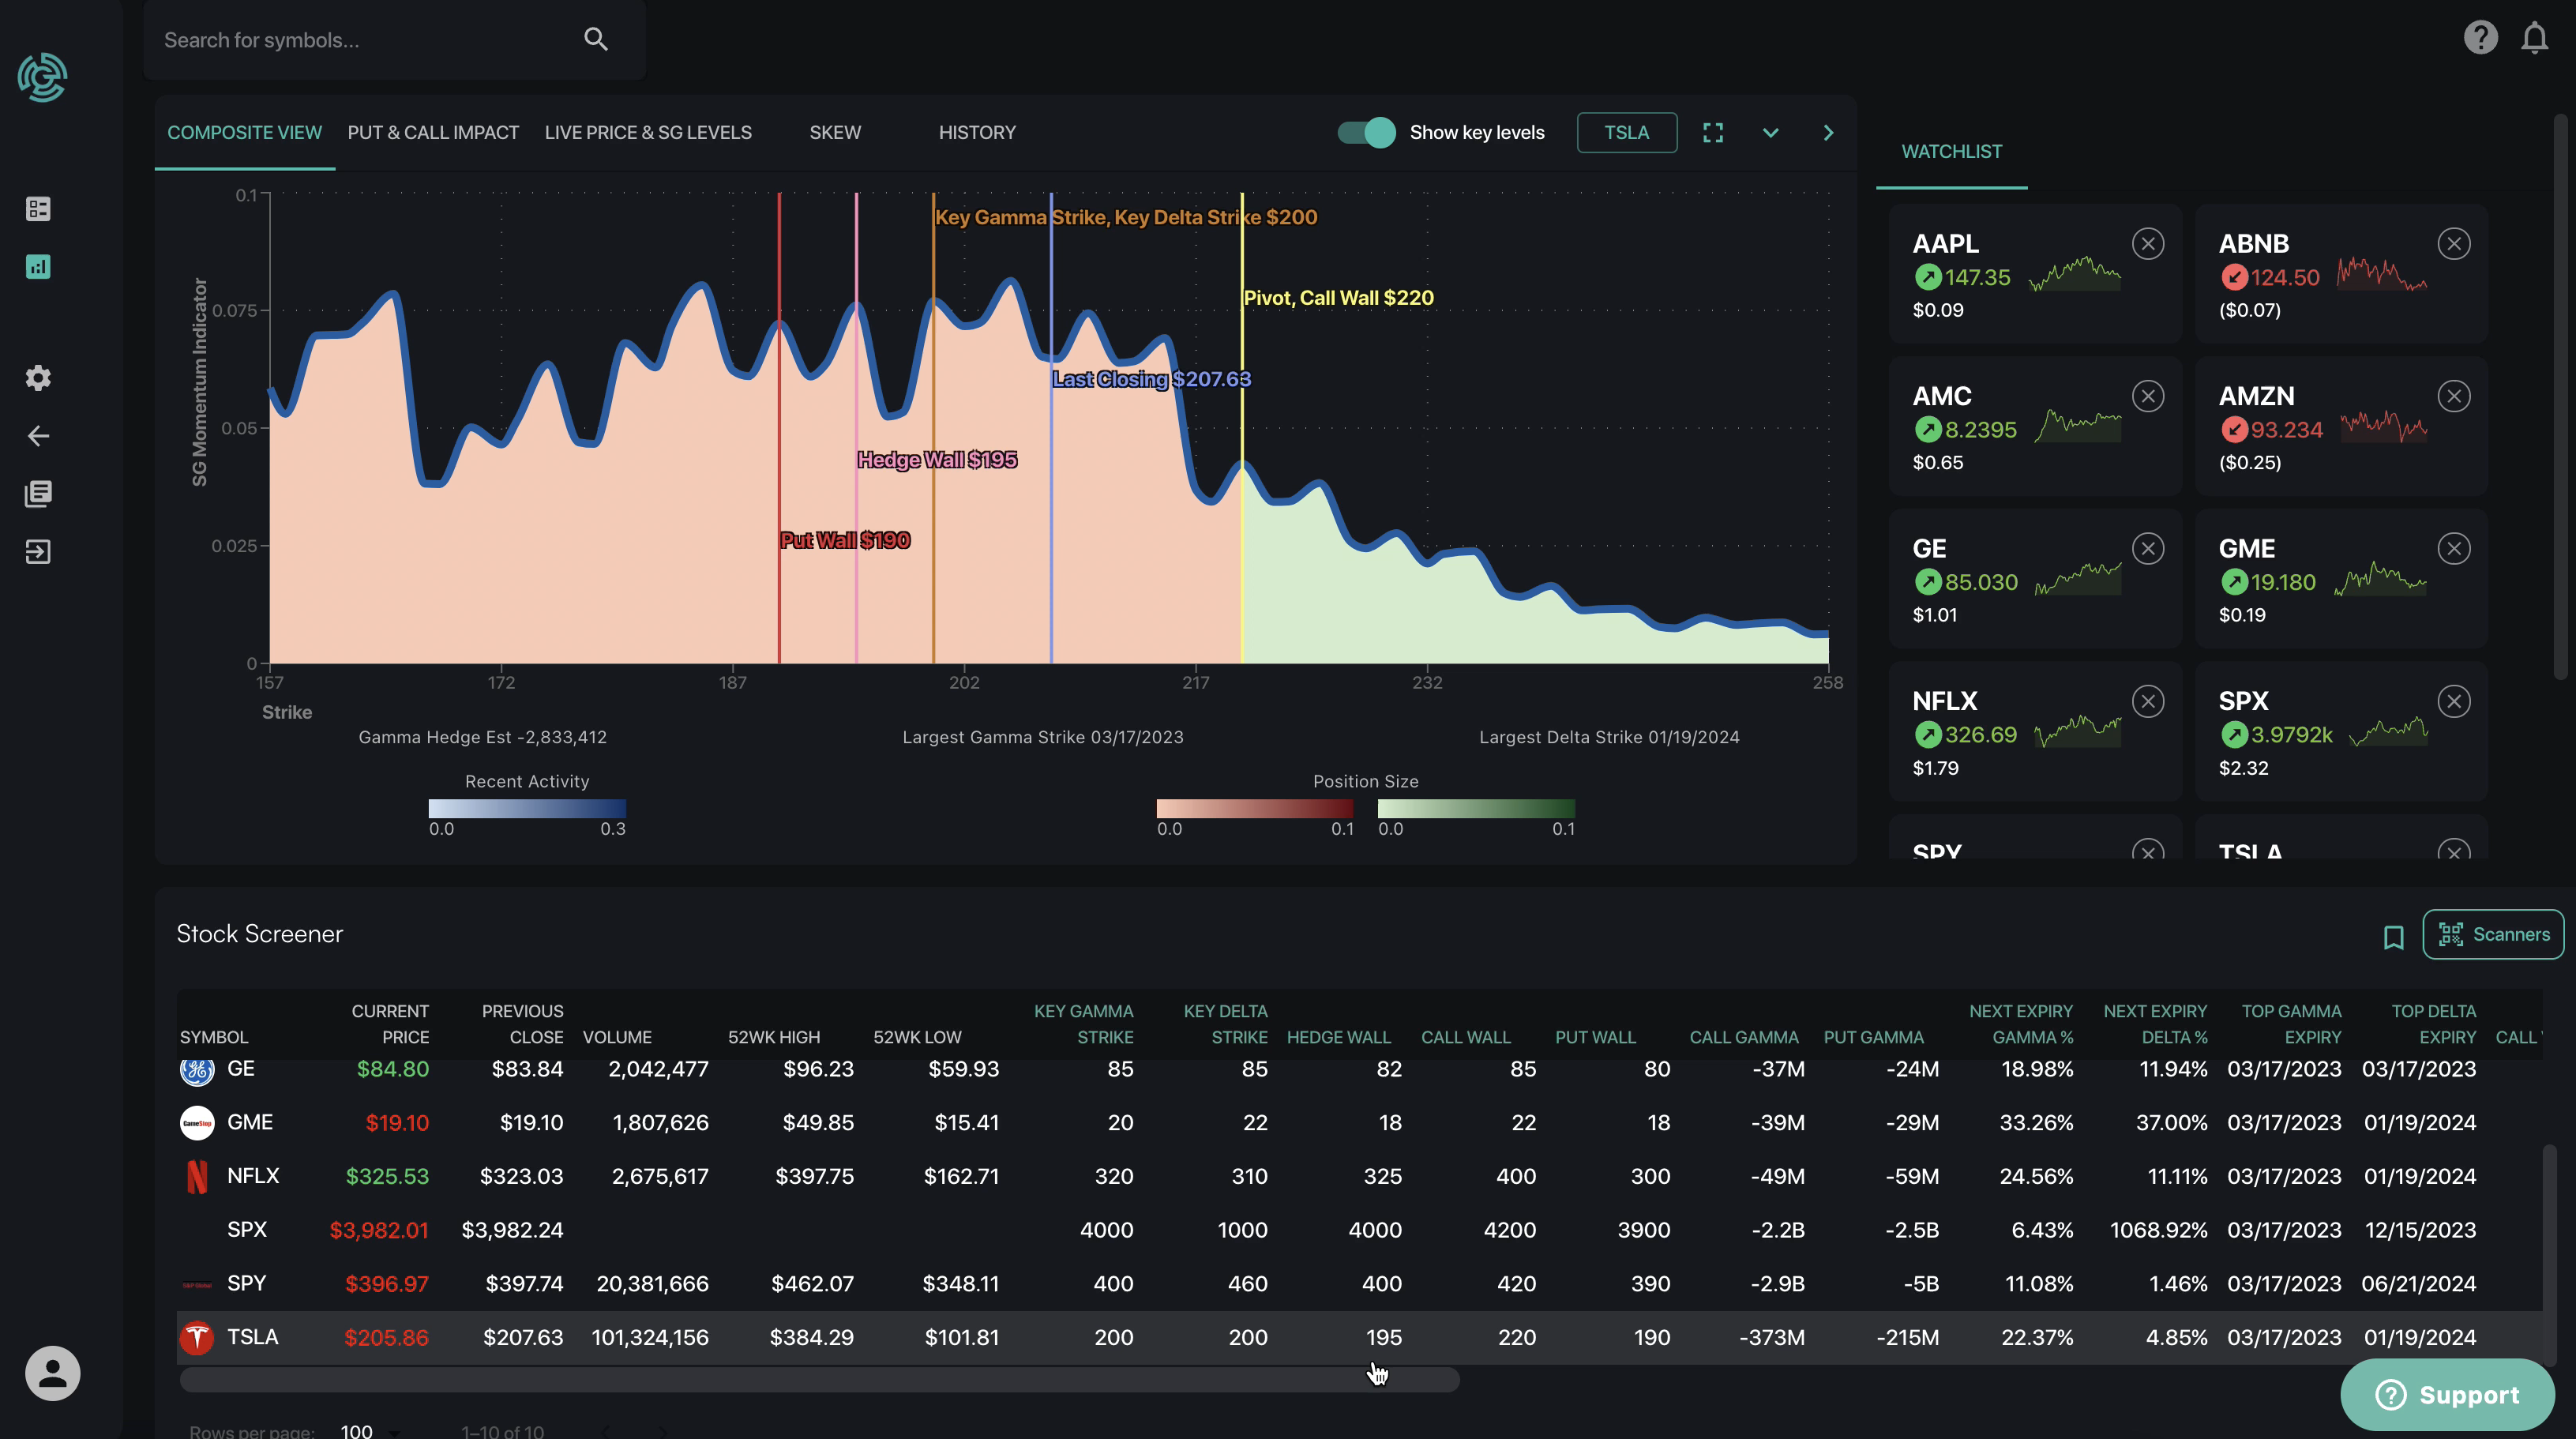Click the TSLA symbol button
This screenshot has height=1439, width=2576.
click(x=1626, y=133)
